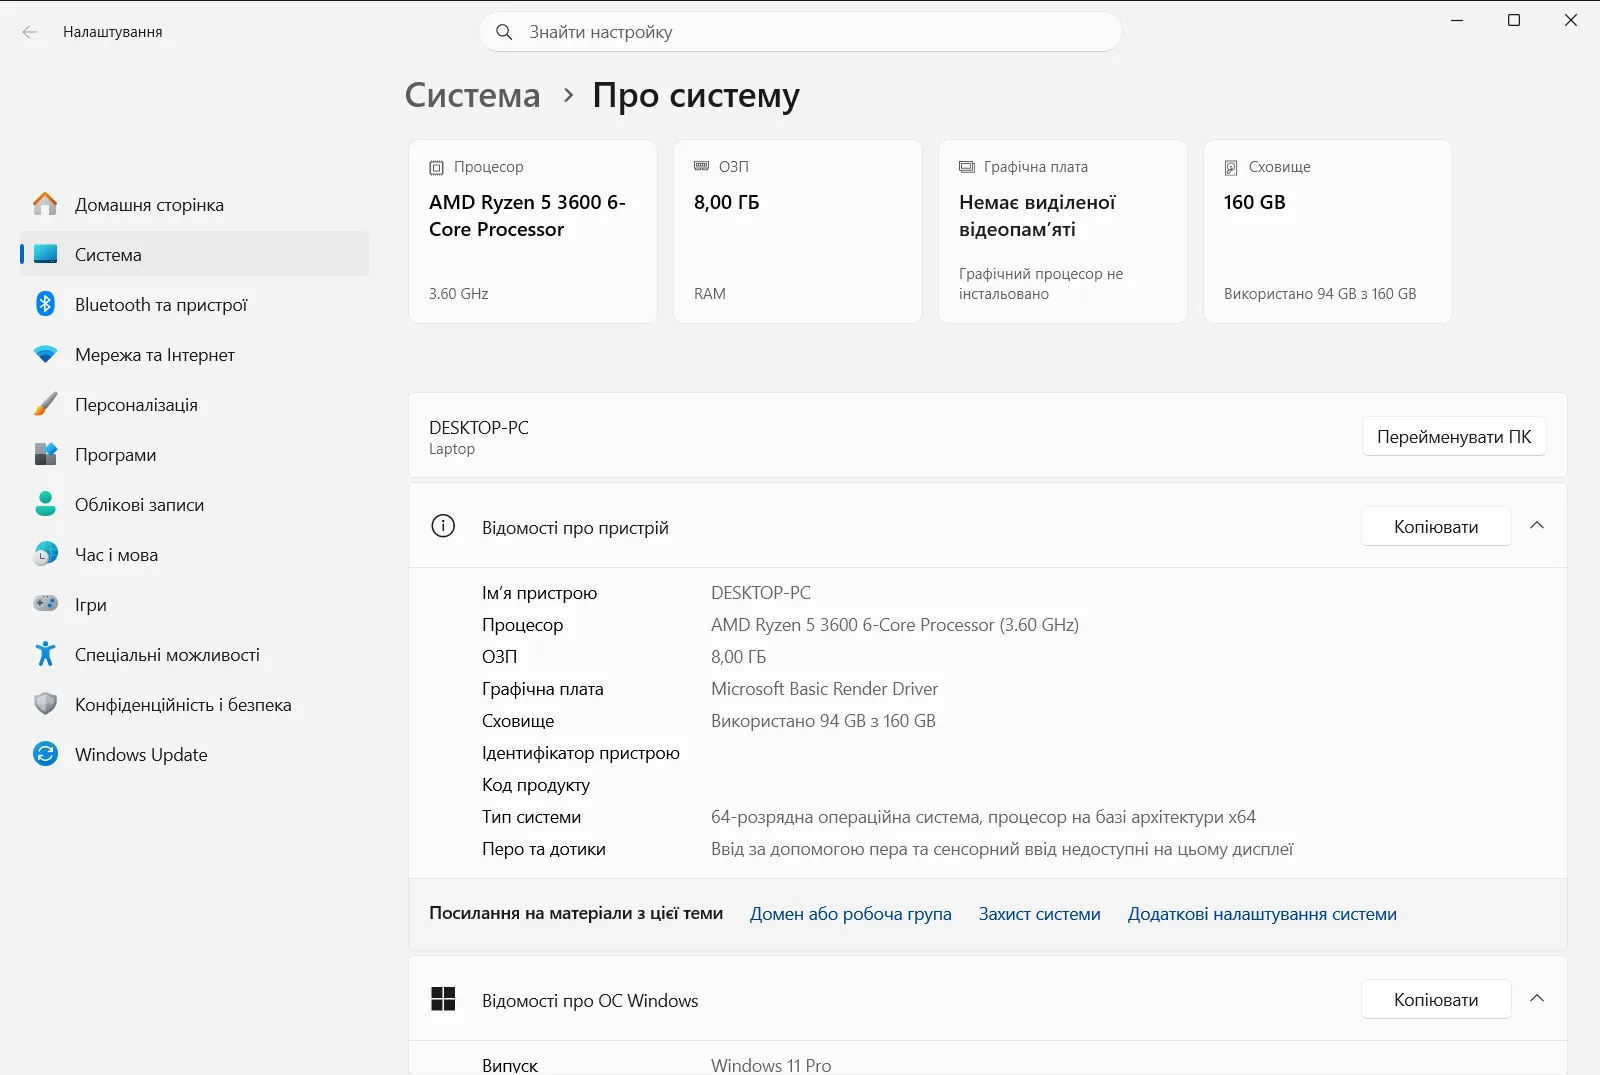The height and width of the screenshot is (1075, 1600).
Task: Click the Сховище storage icon on the card
Action: (1231, 167)
